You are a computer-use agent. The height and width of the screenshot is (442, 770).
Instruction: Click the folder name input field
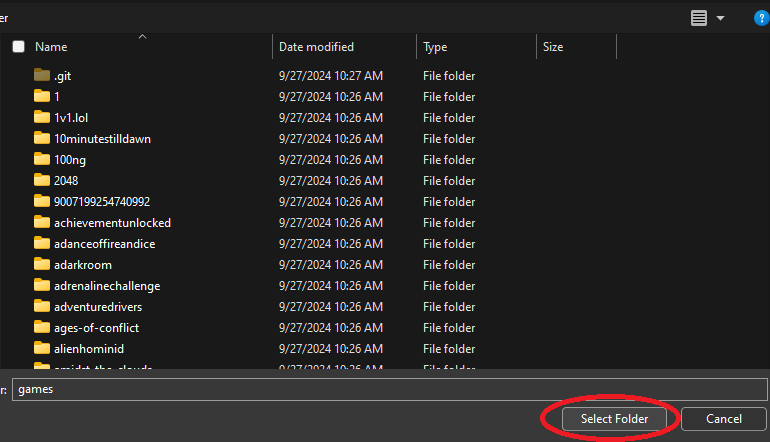[390, 390]
